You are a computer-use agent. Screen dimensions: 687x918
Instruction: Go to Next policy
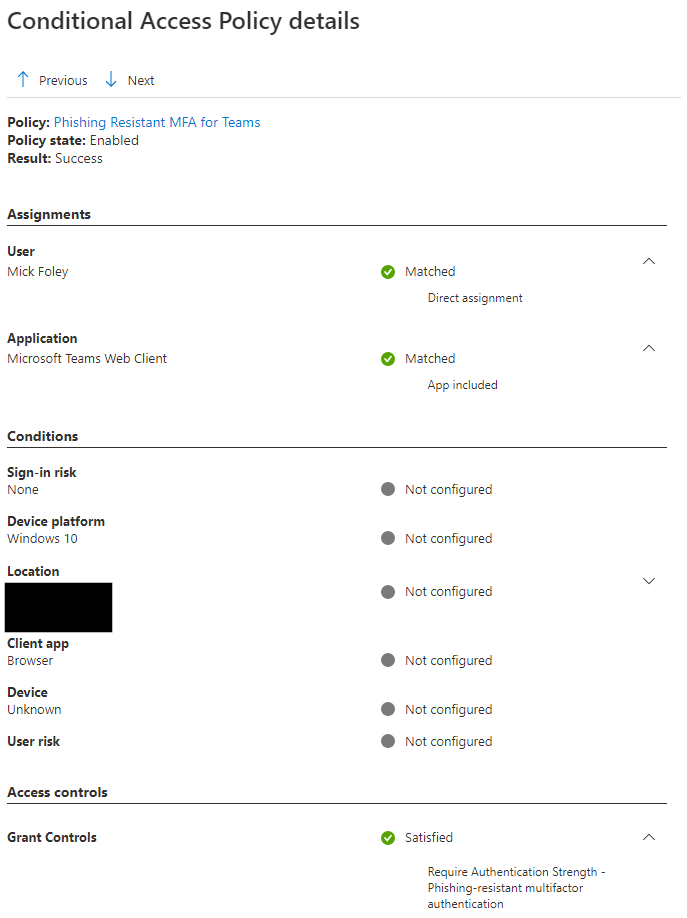click(x=141, y=81)
